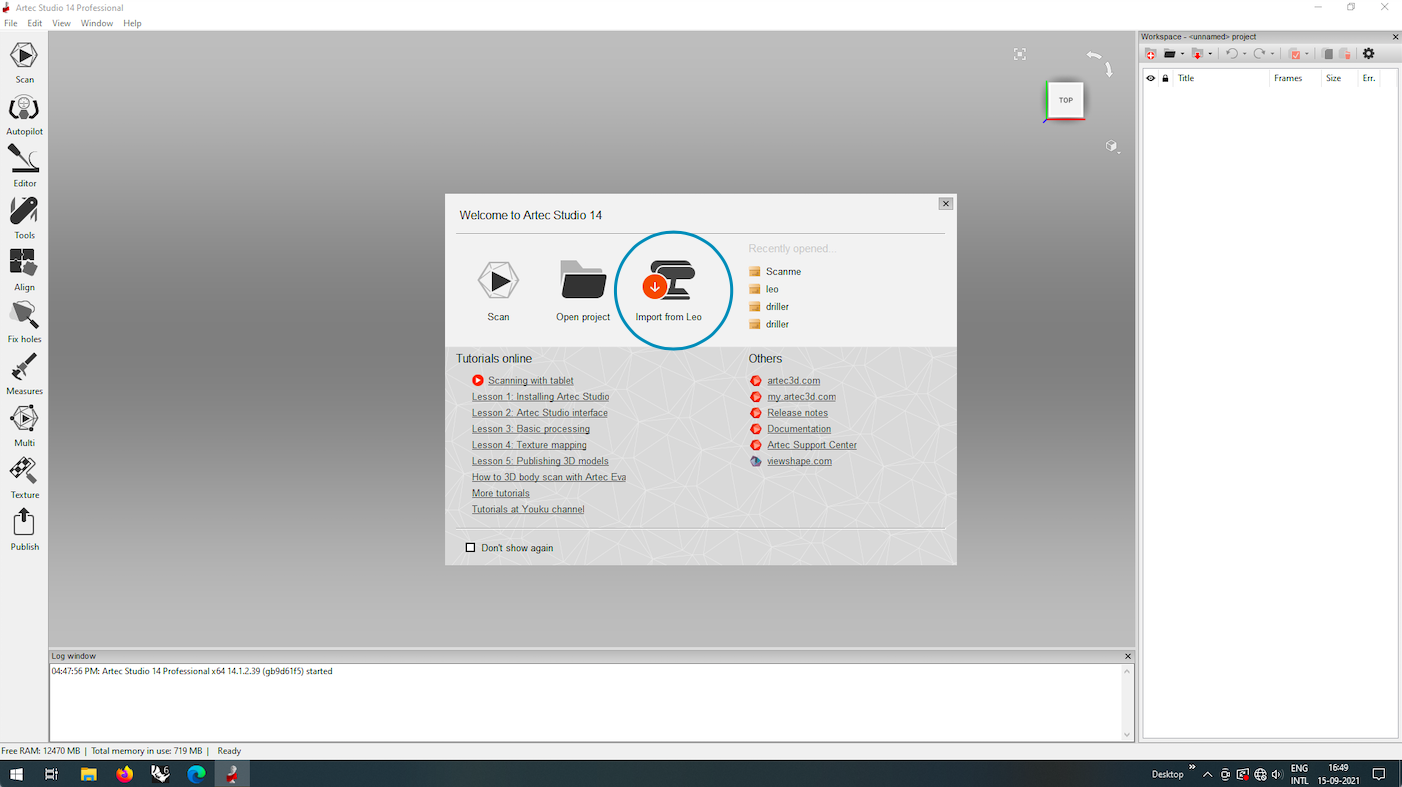Open the artec3d.com link
The image size is (1402, 787).
pyautogui.click(x=794, y=380)
